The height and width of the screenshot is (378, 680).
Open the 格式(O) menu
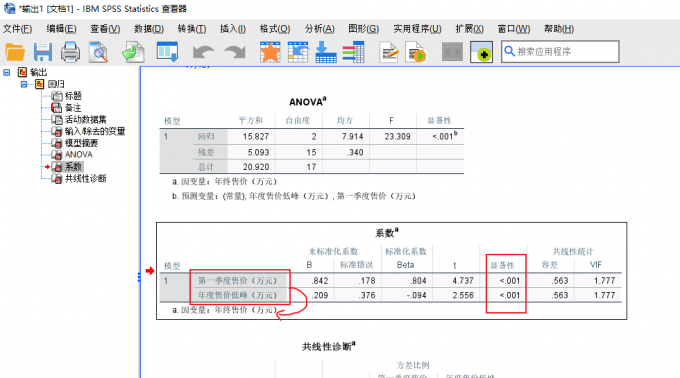click(275, 29)
